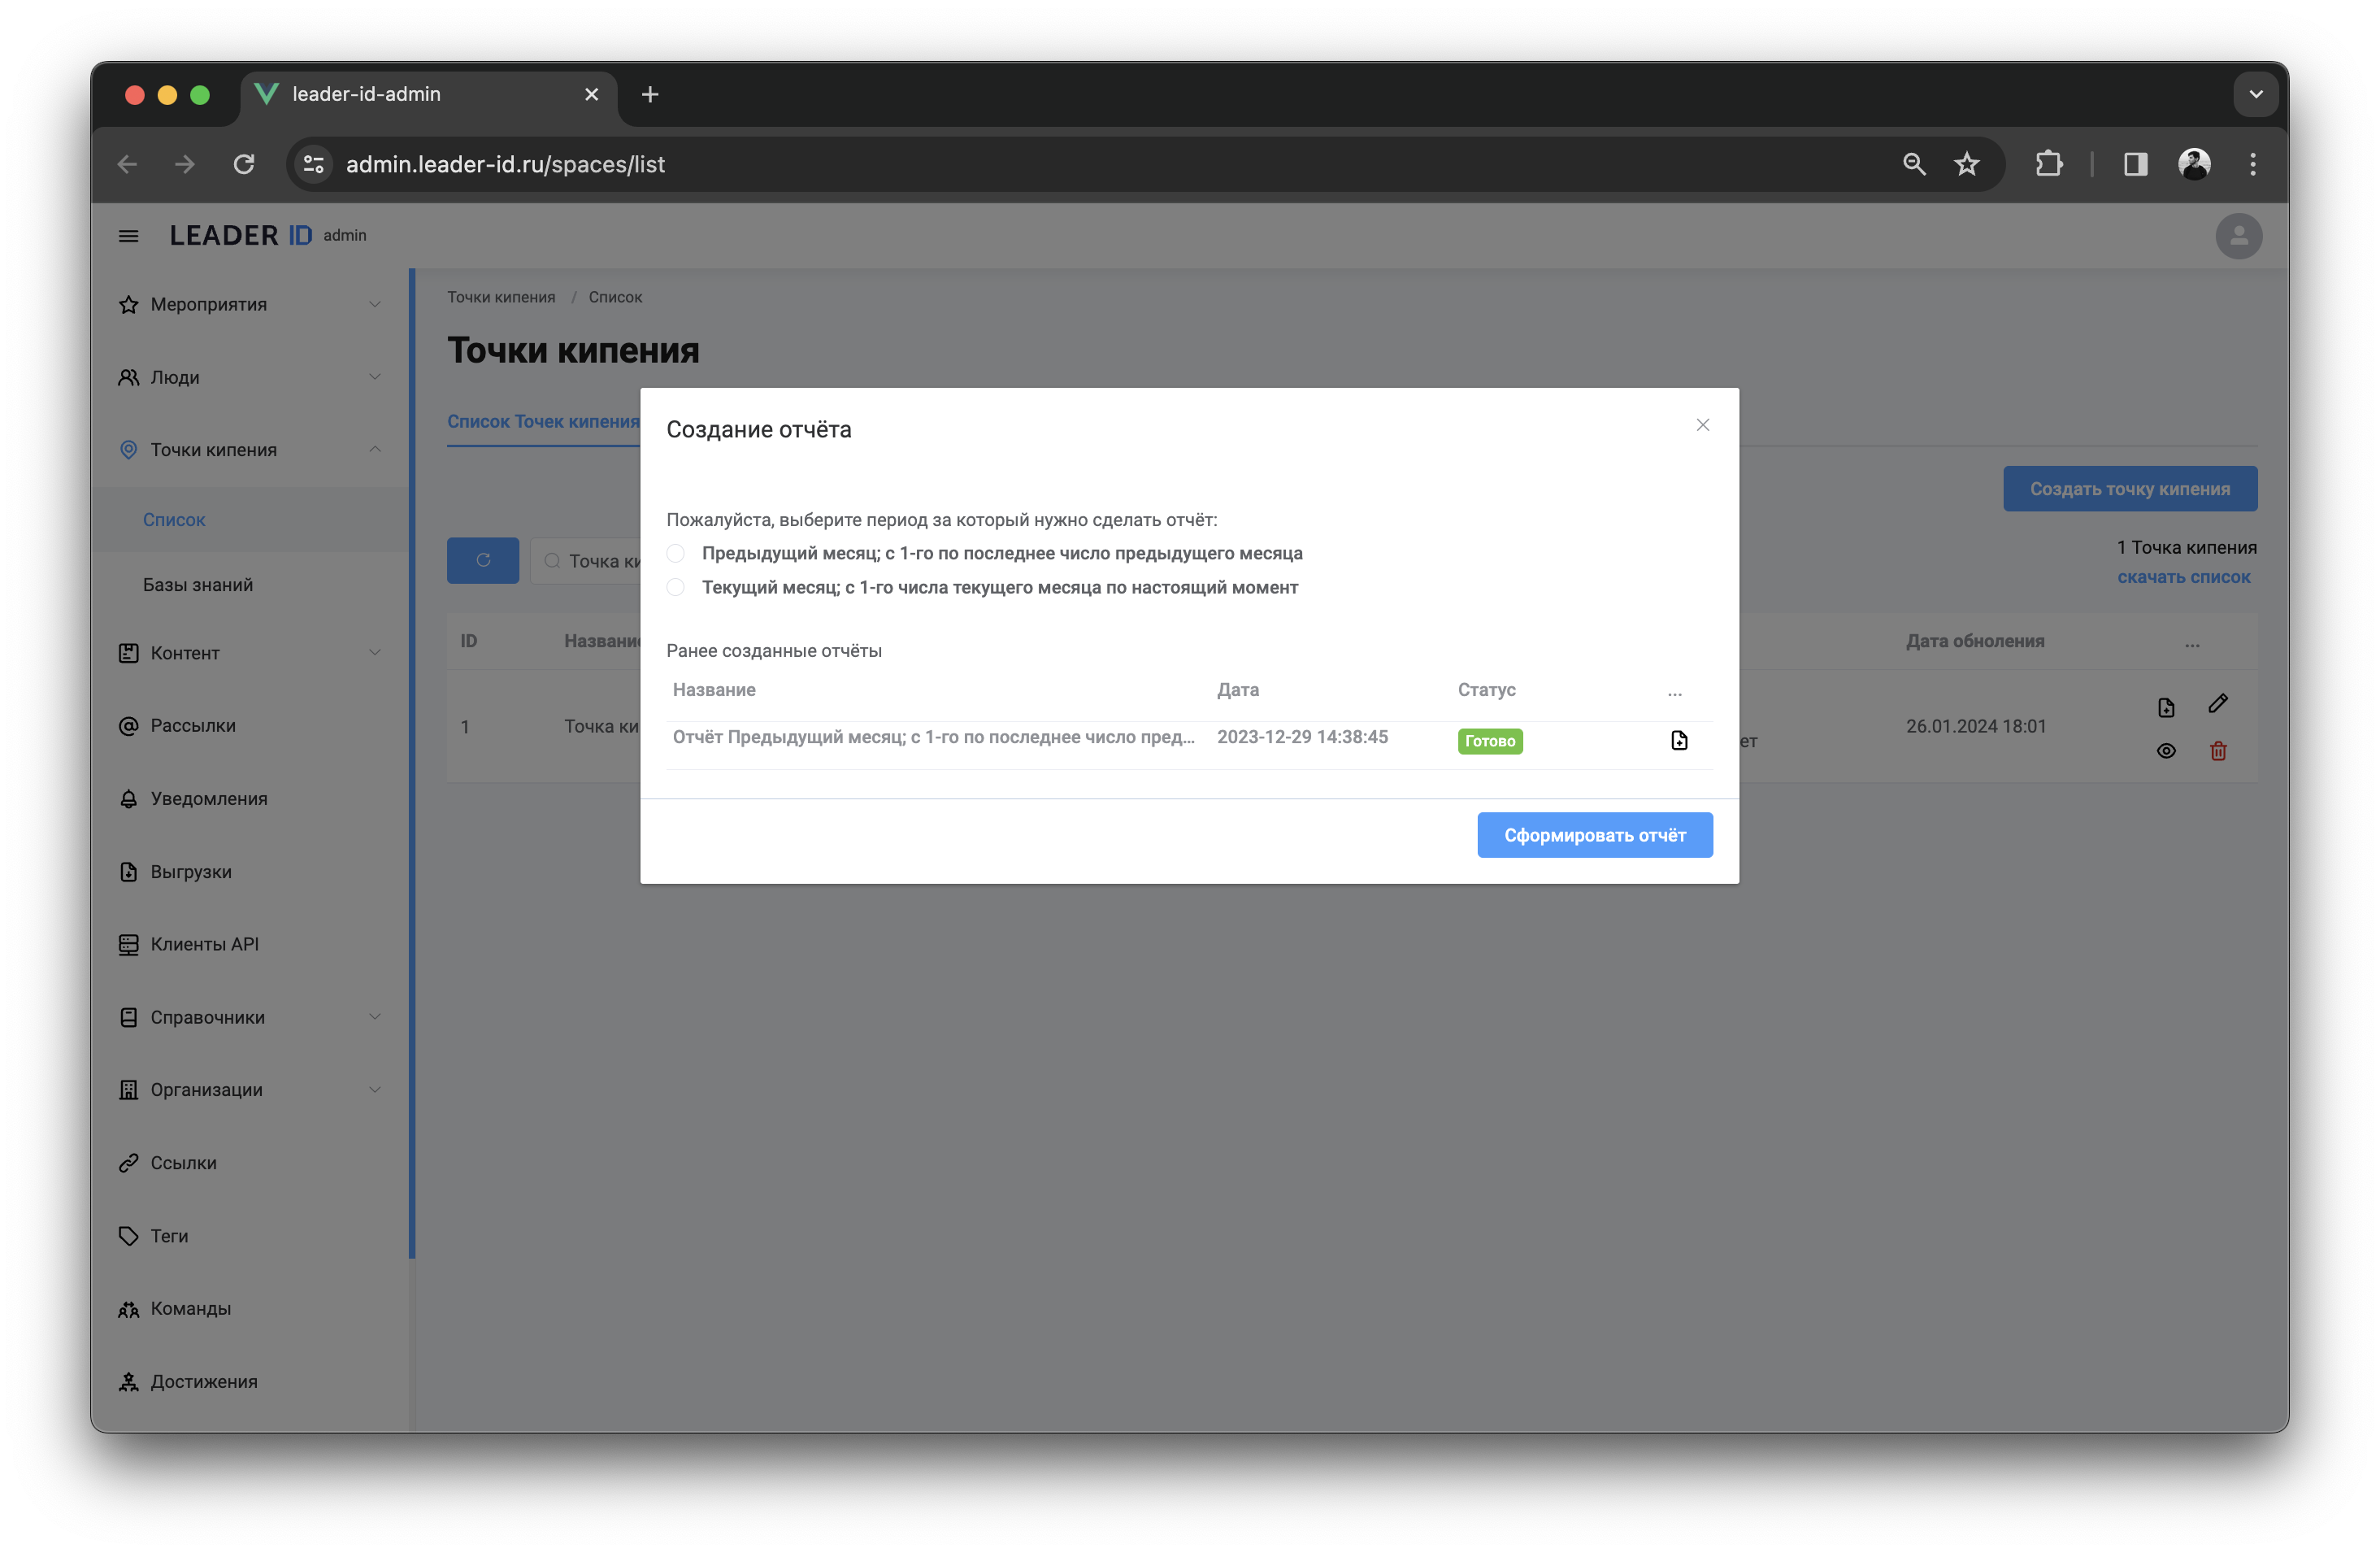Close the report creation dialog
The image size is (2380, 1553).
1702,425
